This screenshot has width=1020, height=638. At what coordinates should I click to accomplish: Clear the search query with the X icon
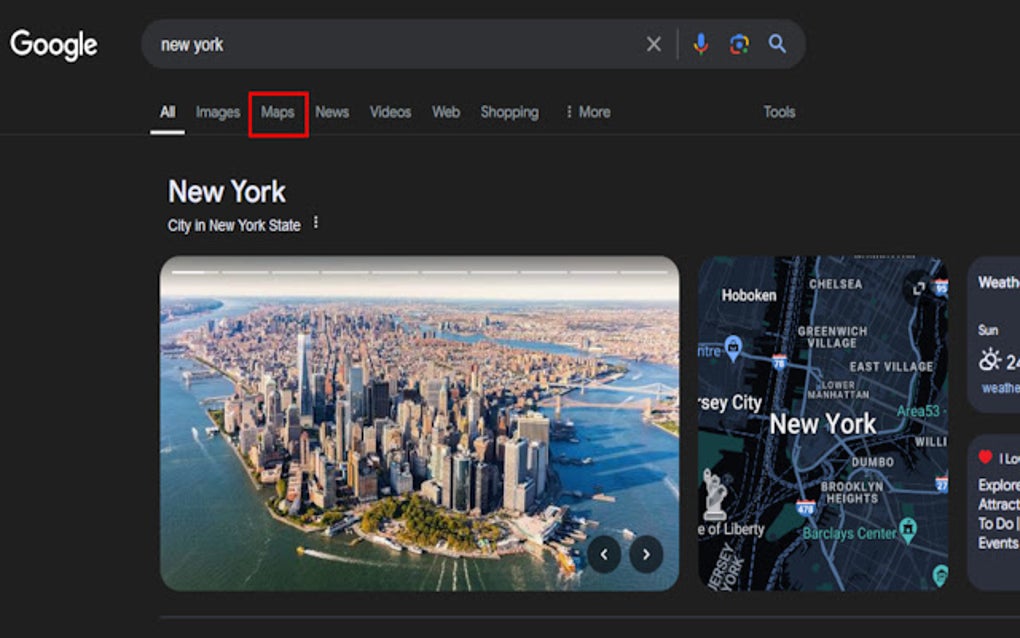tap(654, 43)
